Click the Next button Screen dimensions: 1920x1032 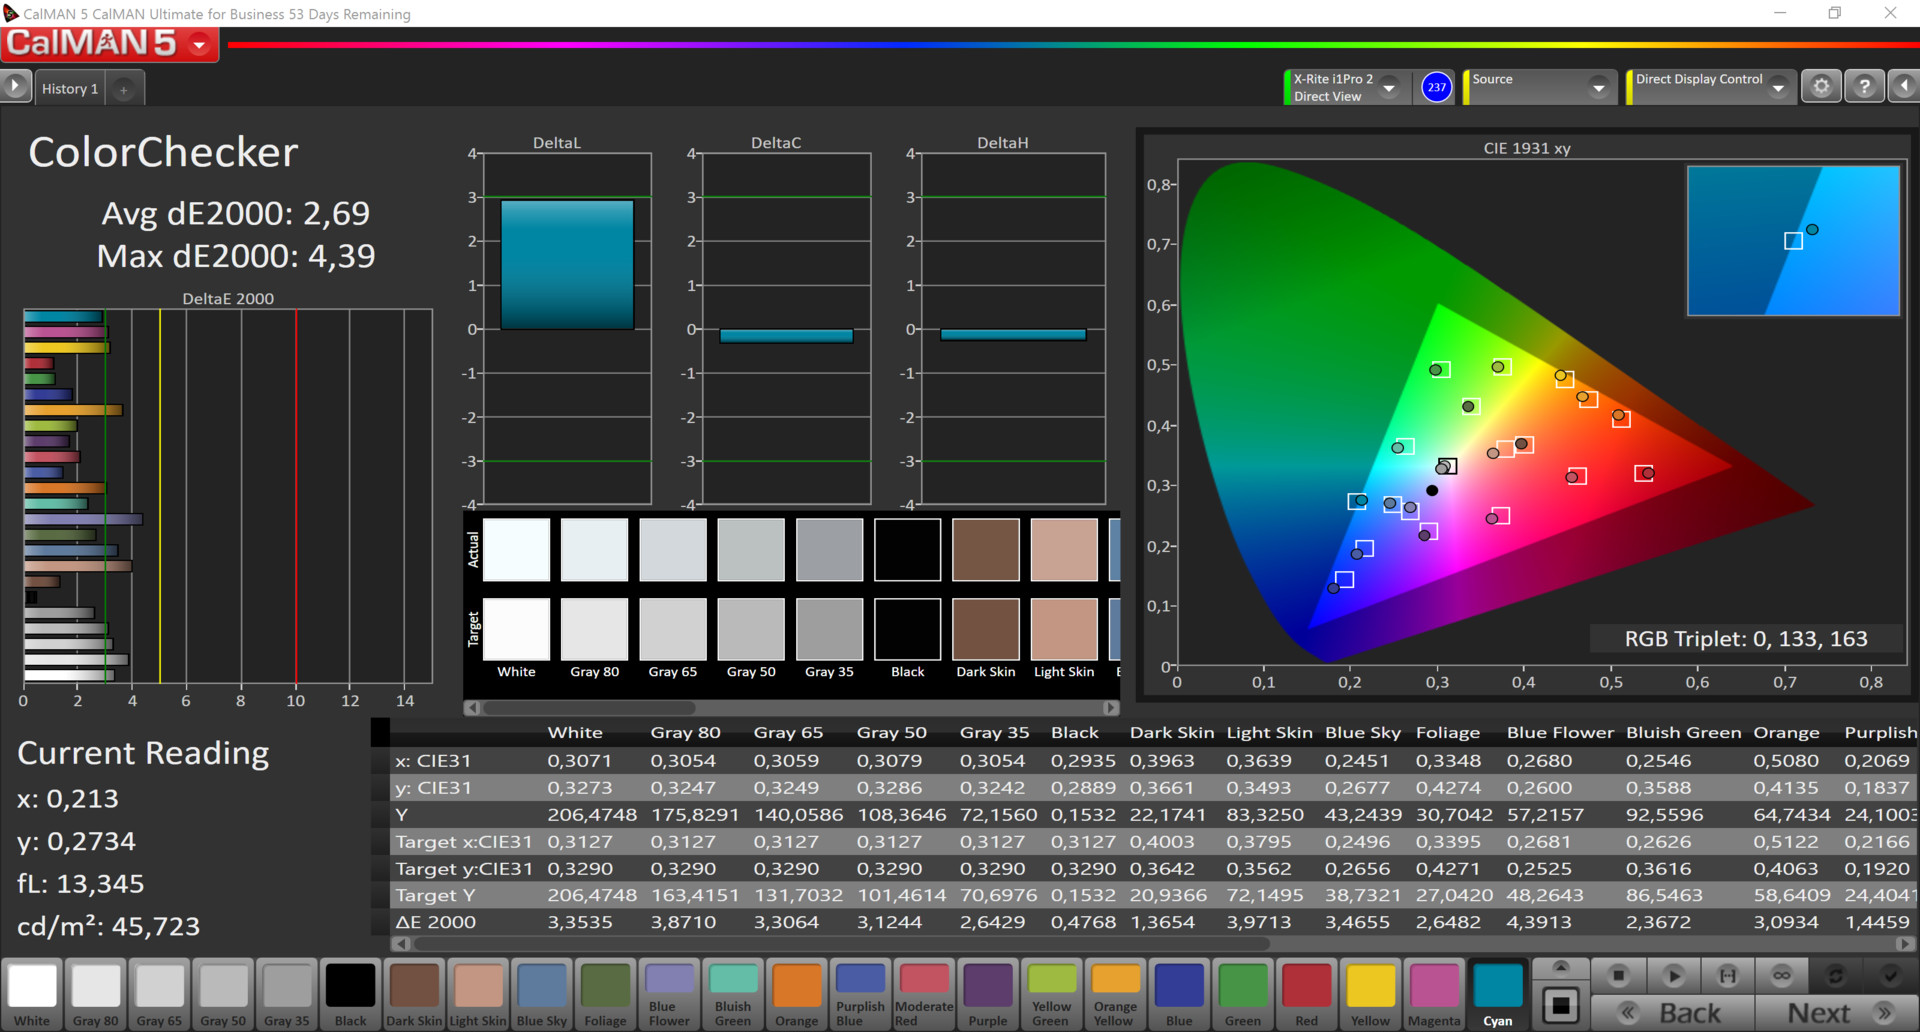(1836, 1013)
